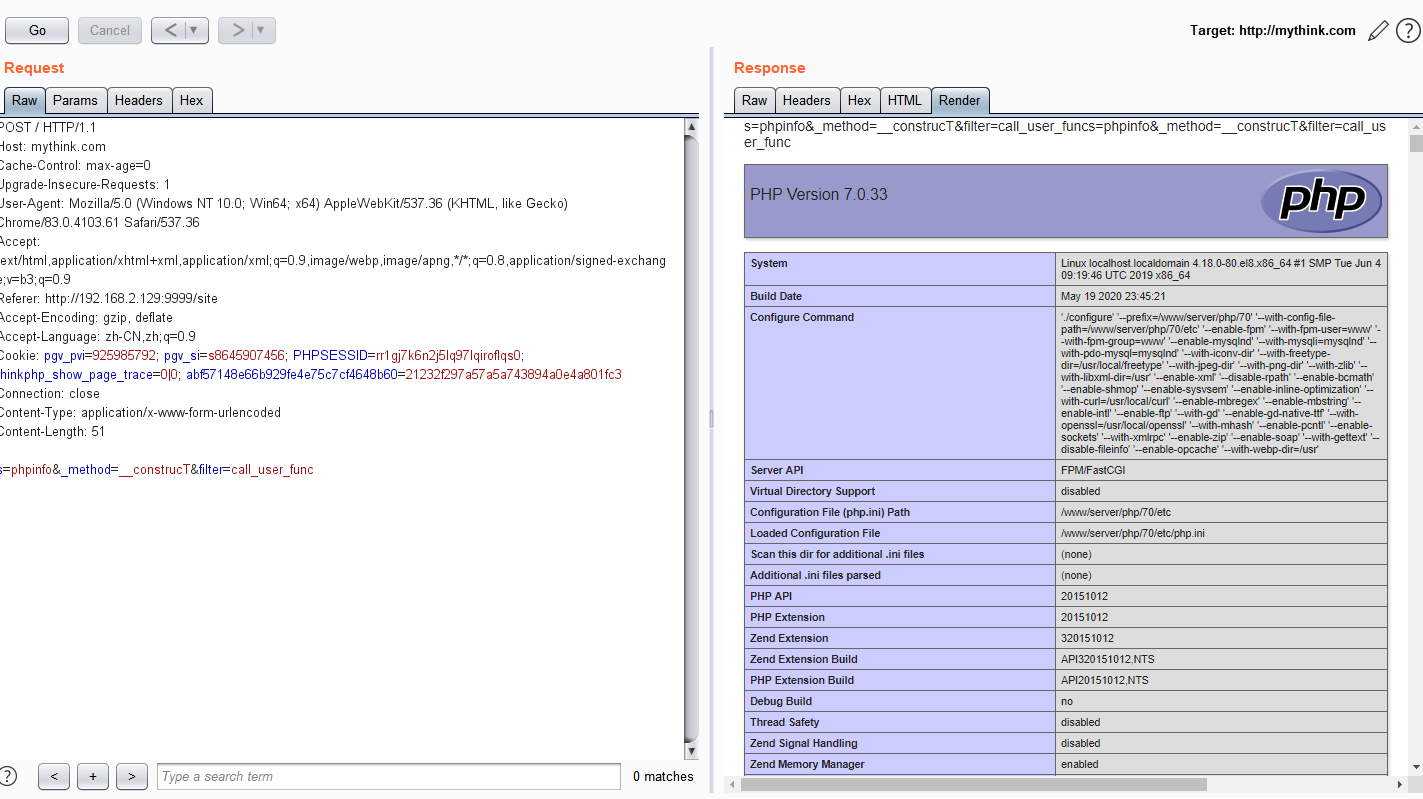Screen dimensions: 1423x799
Task: Click the 'Zend Extension Build' row label
Action: 804,659
